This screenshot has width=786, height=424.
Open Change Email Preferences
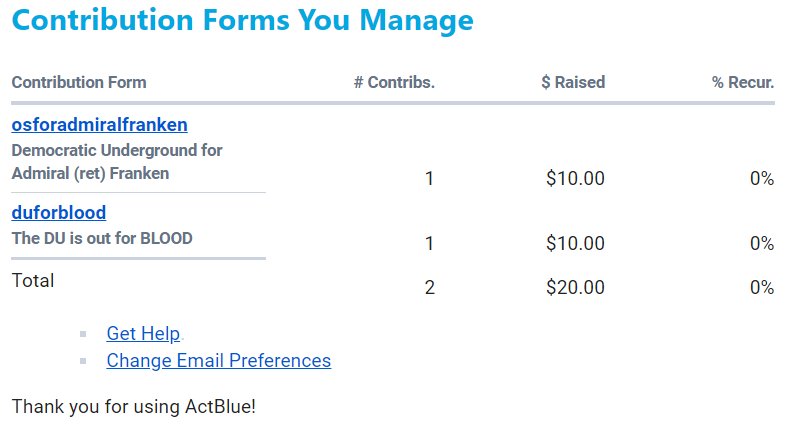point(218,360)
